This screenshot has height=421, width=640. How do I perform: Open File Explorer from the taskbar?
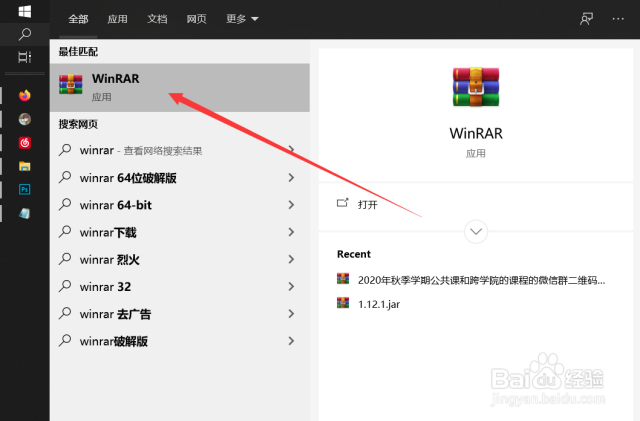[x=25, y=166]
